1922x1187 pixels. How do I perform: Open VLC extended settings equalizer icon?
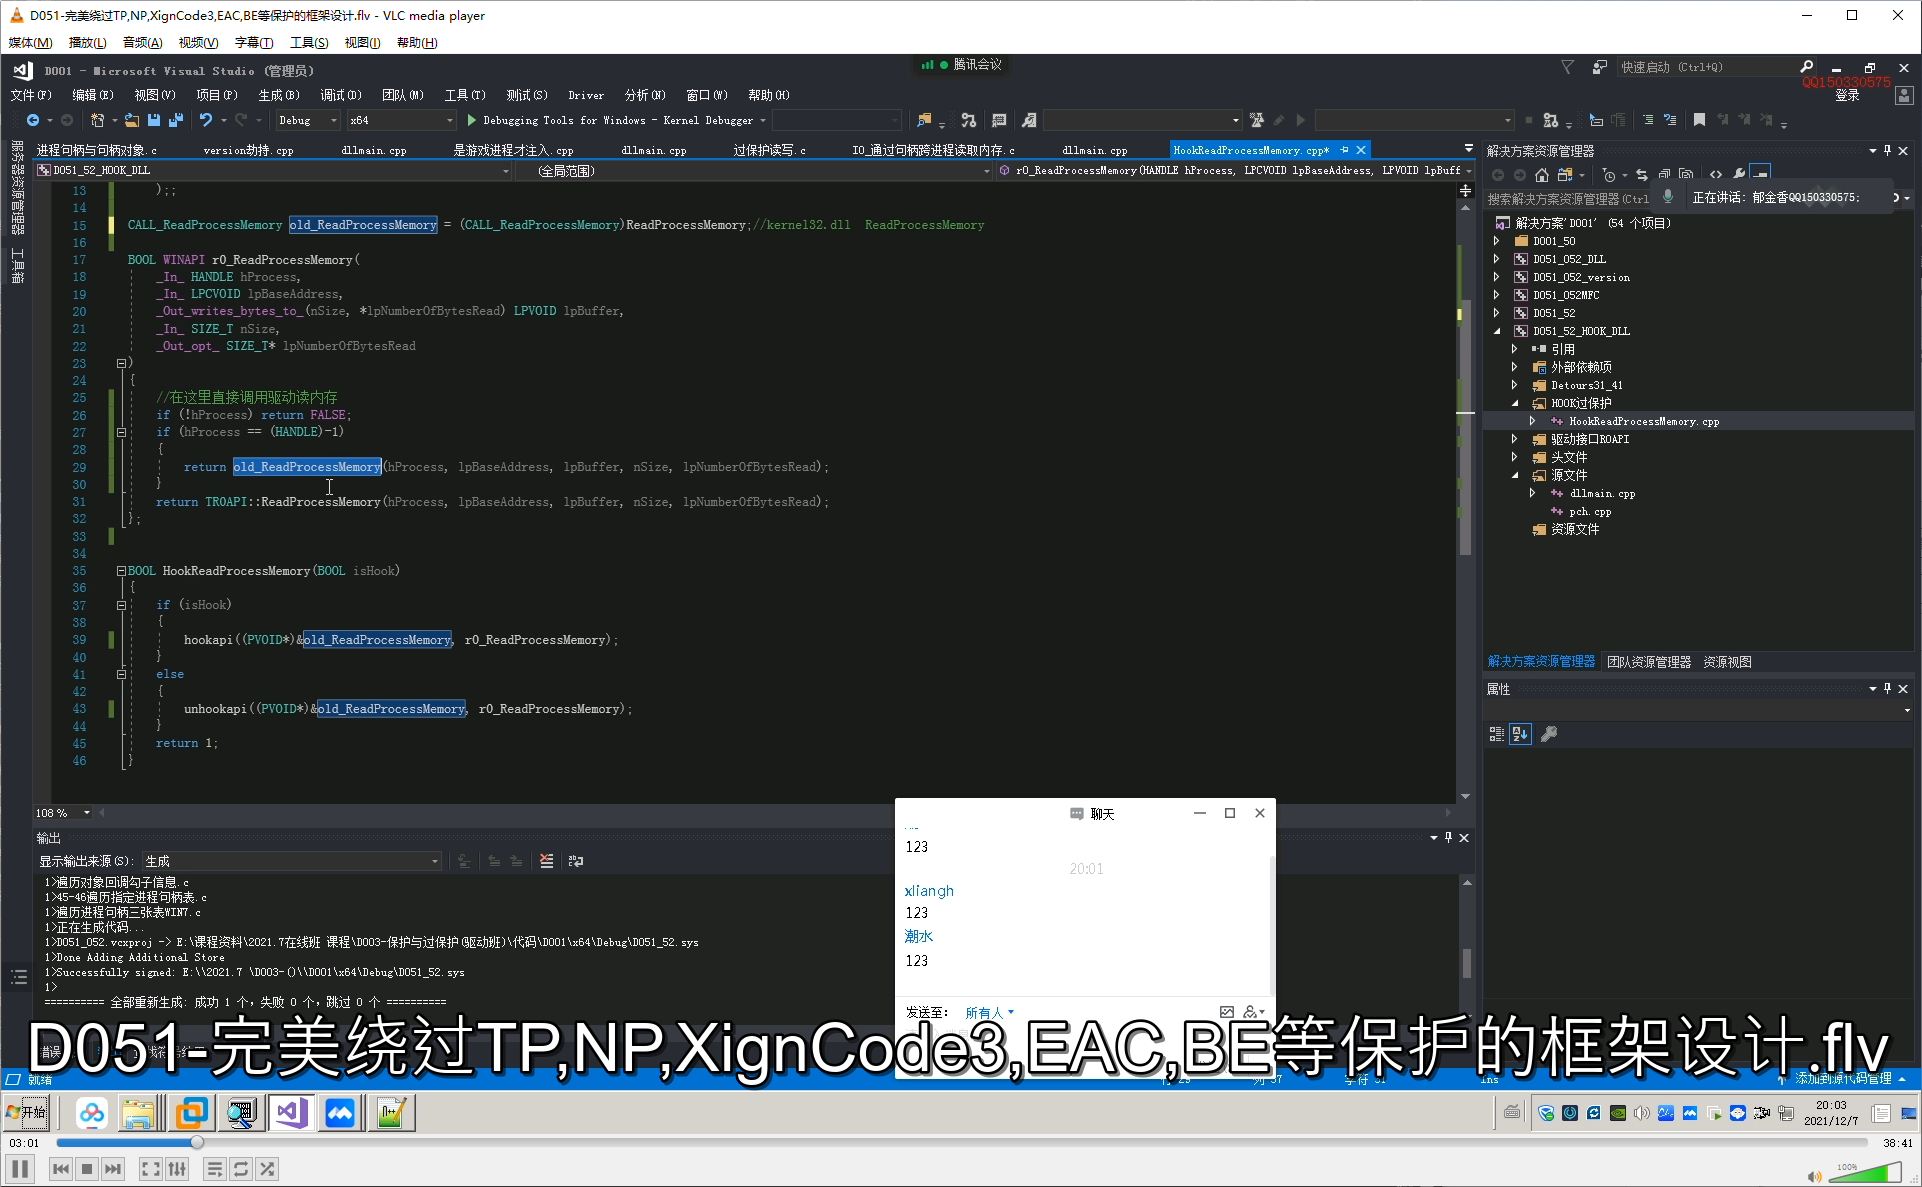177,1168
